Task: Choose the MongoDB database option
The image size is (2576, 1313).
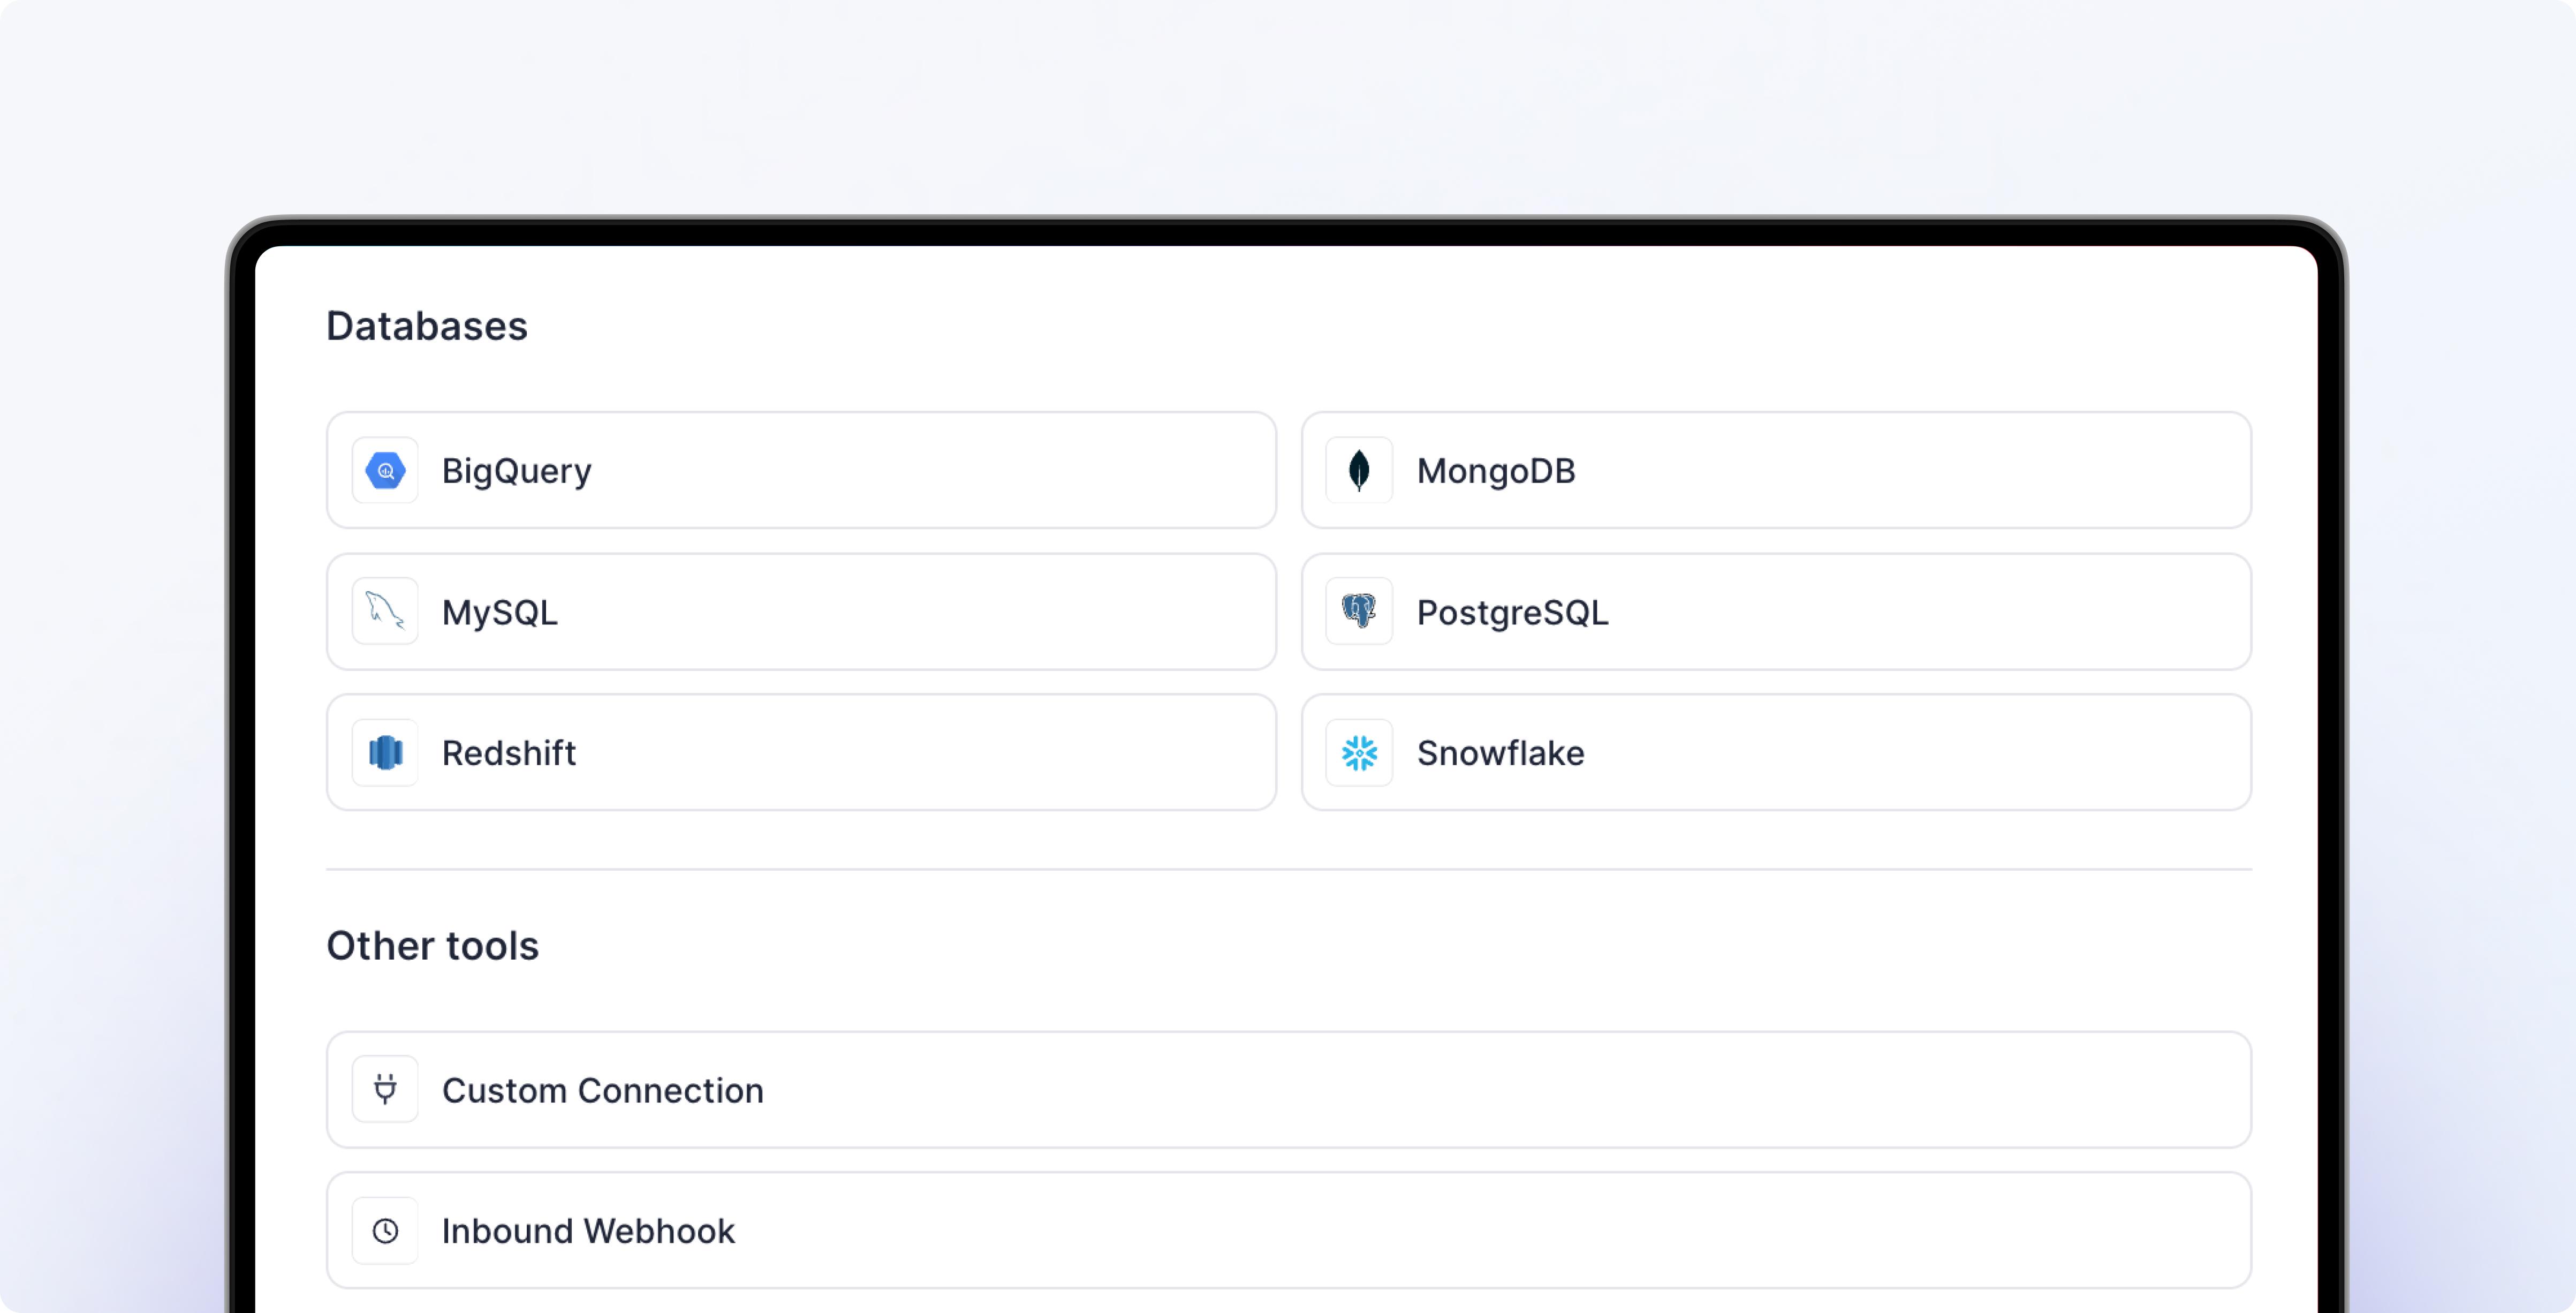Action: [1775, 470]
